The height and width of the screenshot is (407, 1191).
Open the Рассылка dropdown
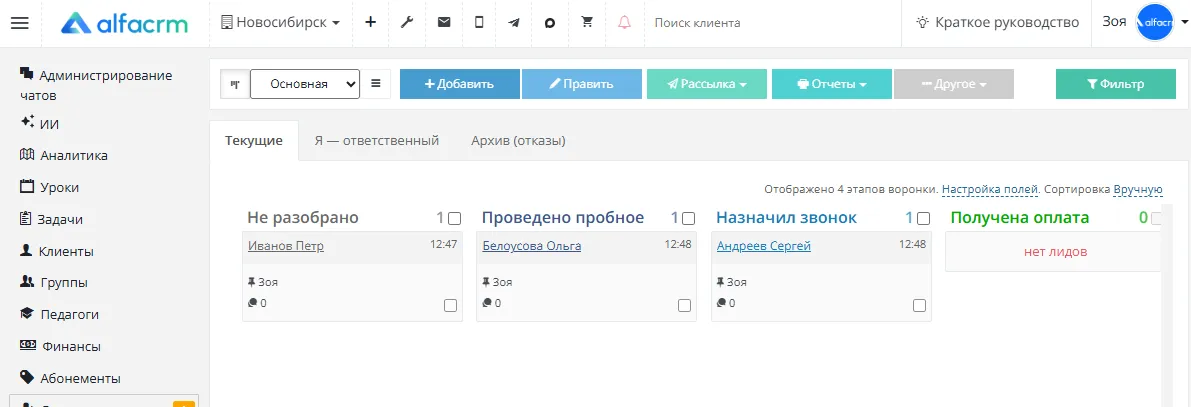click(707, 84)
